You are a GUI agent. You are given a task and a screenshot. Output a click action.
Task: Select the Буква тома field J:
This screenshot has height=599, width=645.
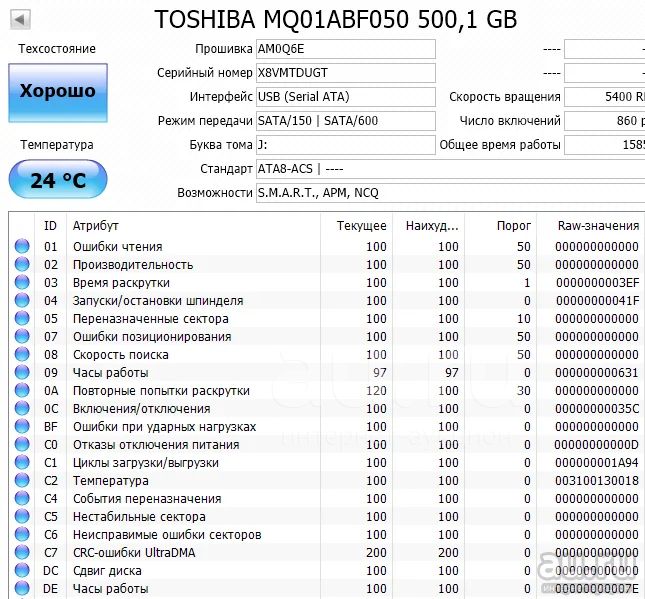pos(346,145)
